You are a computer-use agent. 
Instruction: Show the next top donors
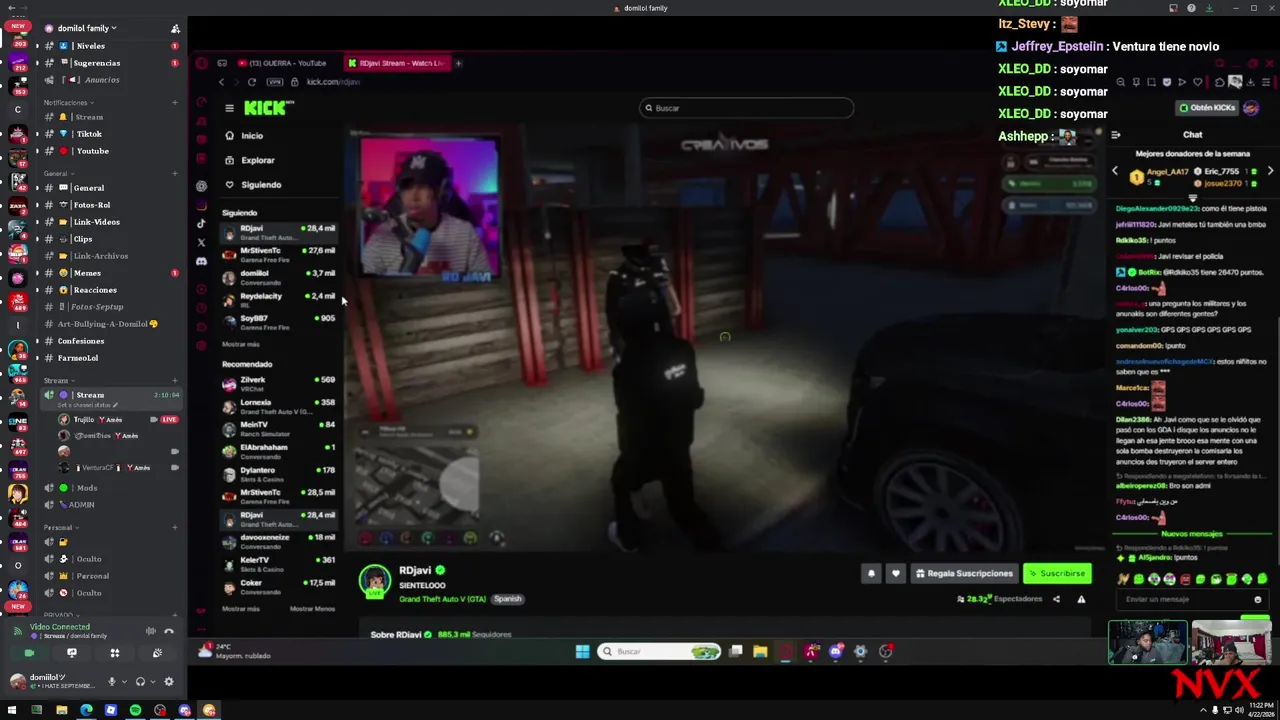pyautogui.click(x=1270, y=171)
